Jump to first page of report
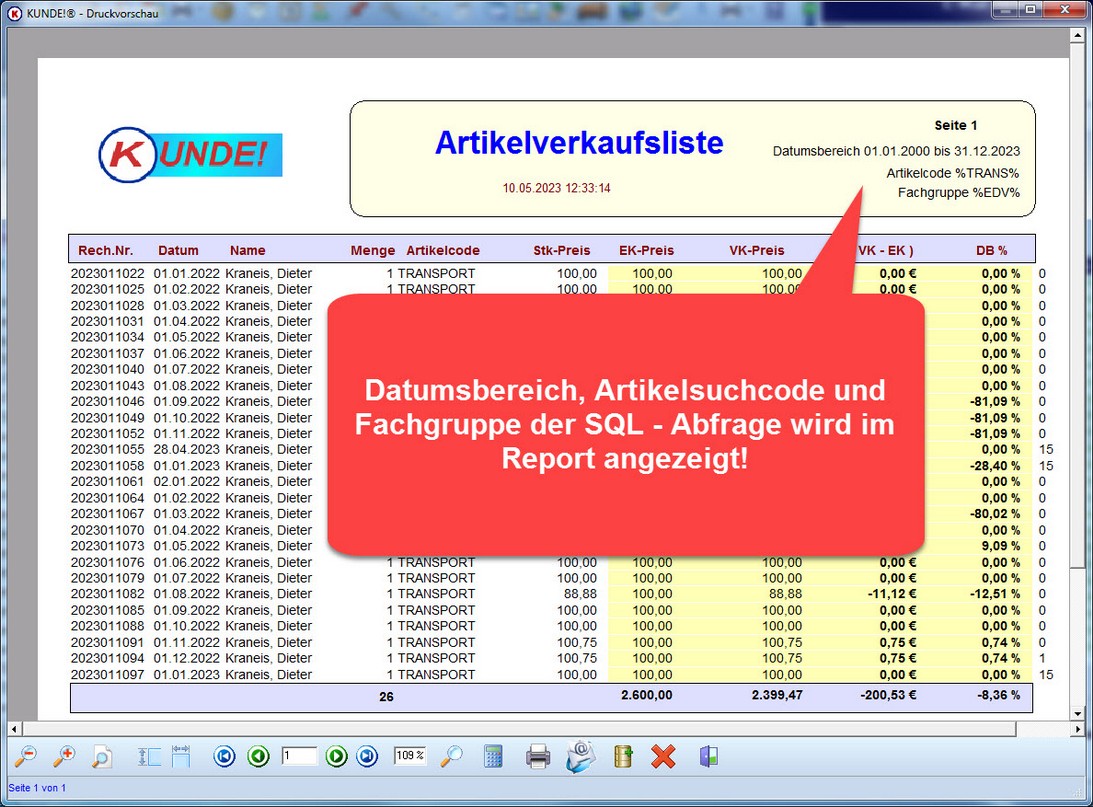 click(x=225, y=756)
